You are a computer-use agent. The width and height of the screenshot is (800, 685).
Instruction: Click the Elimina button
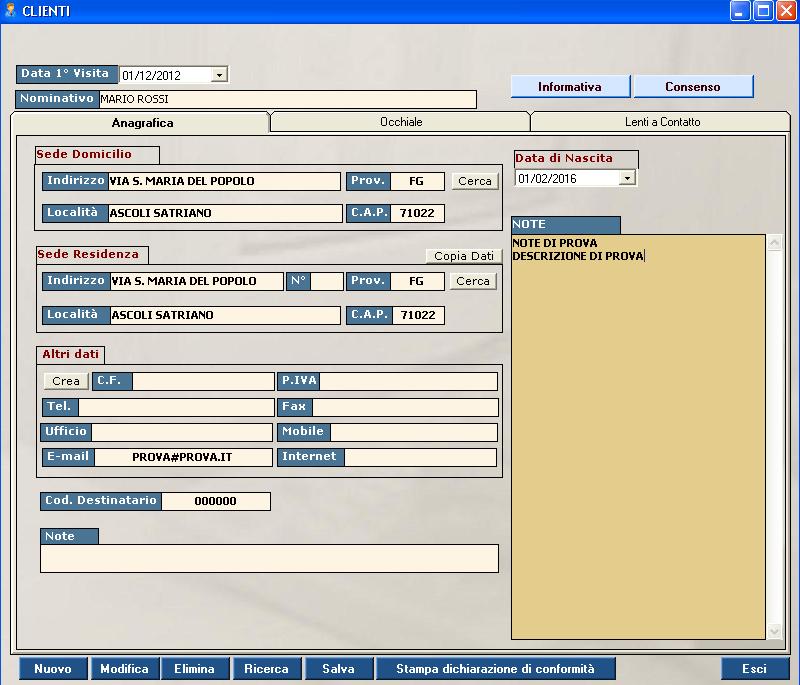pos(194,669)
